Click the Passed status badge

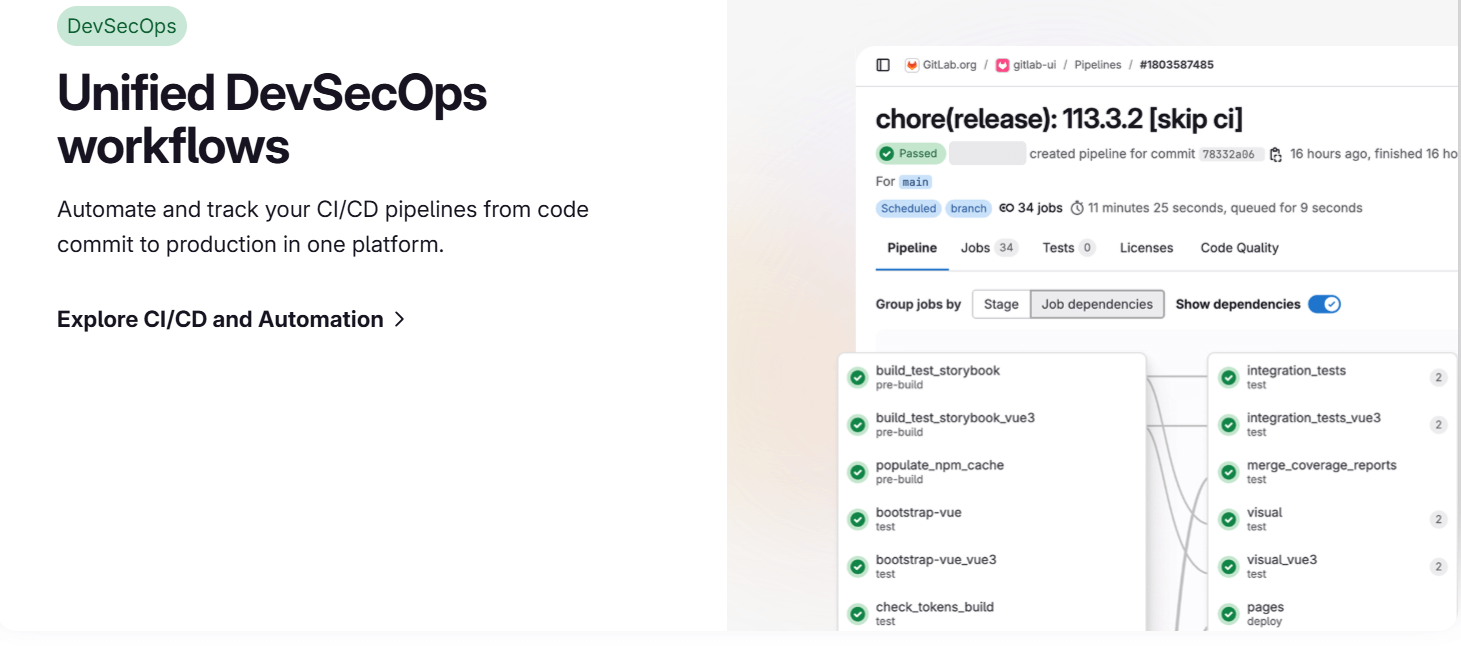(x=910, y=154)
